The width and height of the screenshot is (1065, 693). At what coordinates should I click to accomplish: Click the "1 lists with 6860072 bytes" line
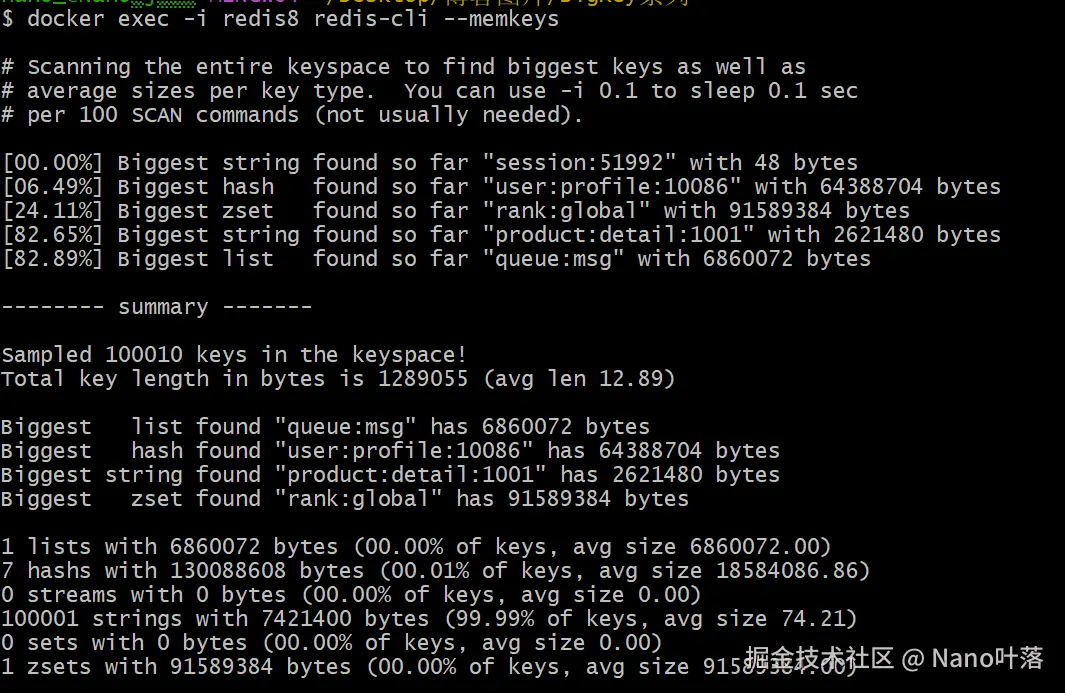(x=416, y=546)
